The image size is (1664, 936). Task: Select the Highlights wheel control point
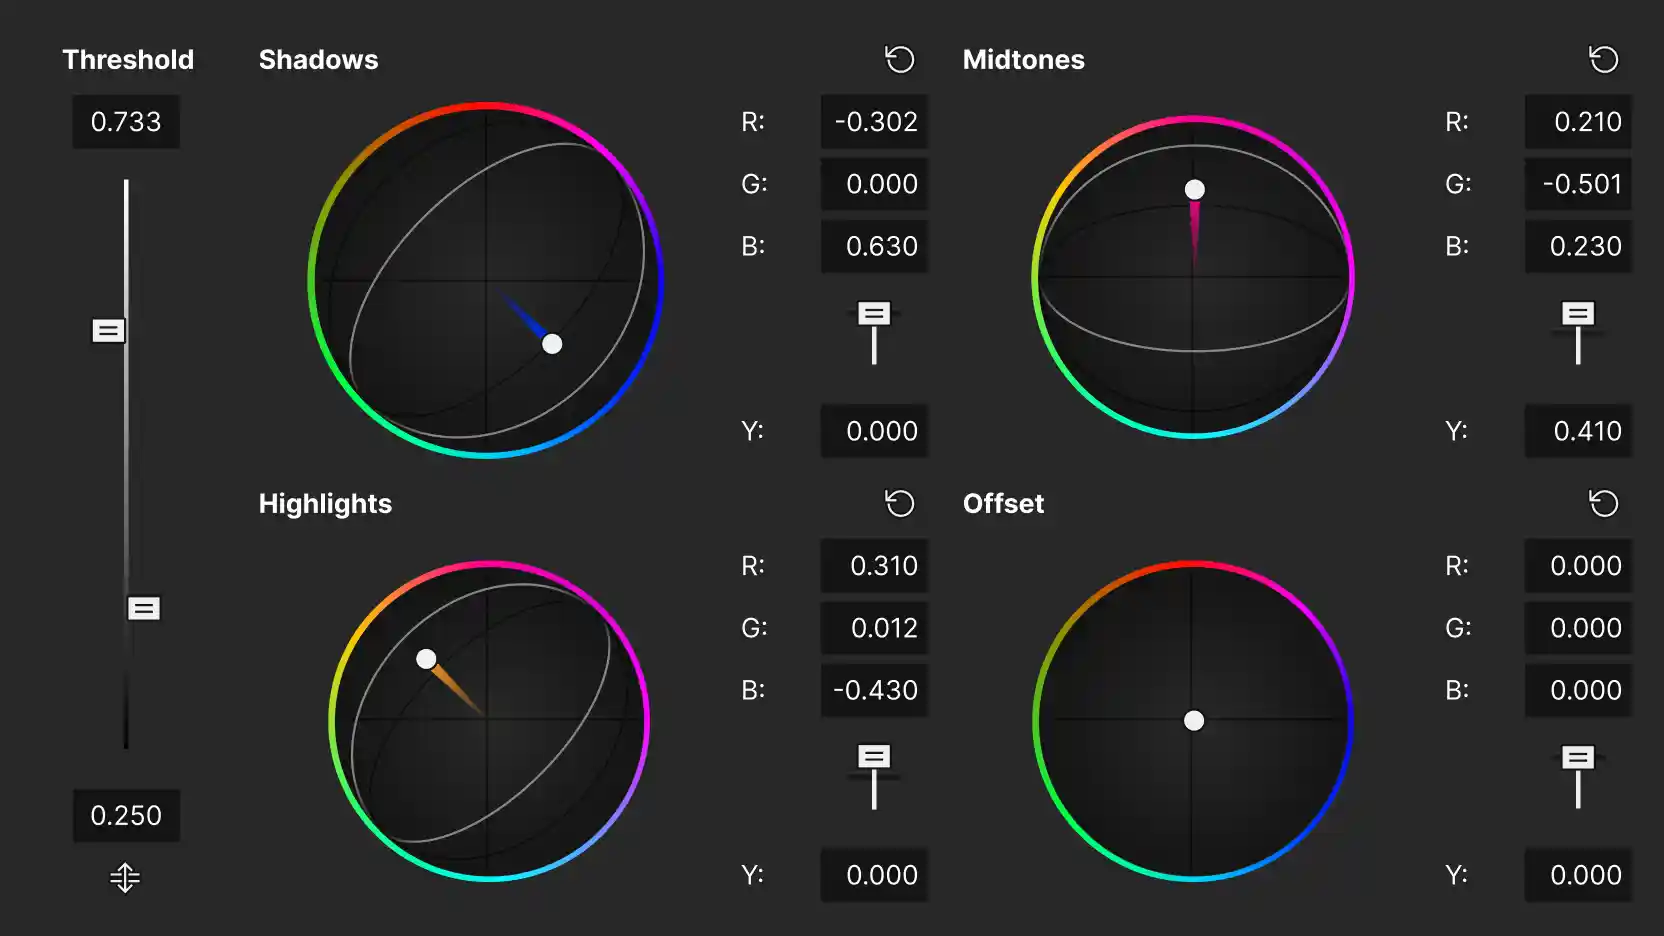point(426,659)
